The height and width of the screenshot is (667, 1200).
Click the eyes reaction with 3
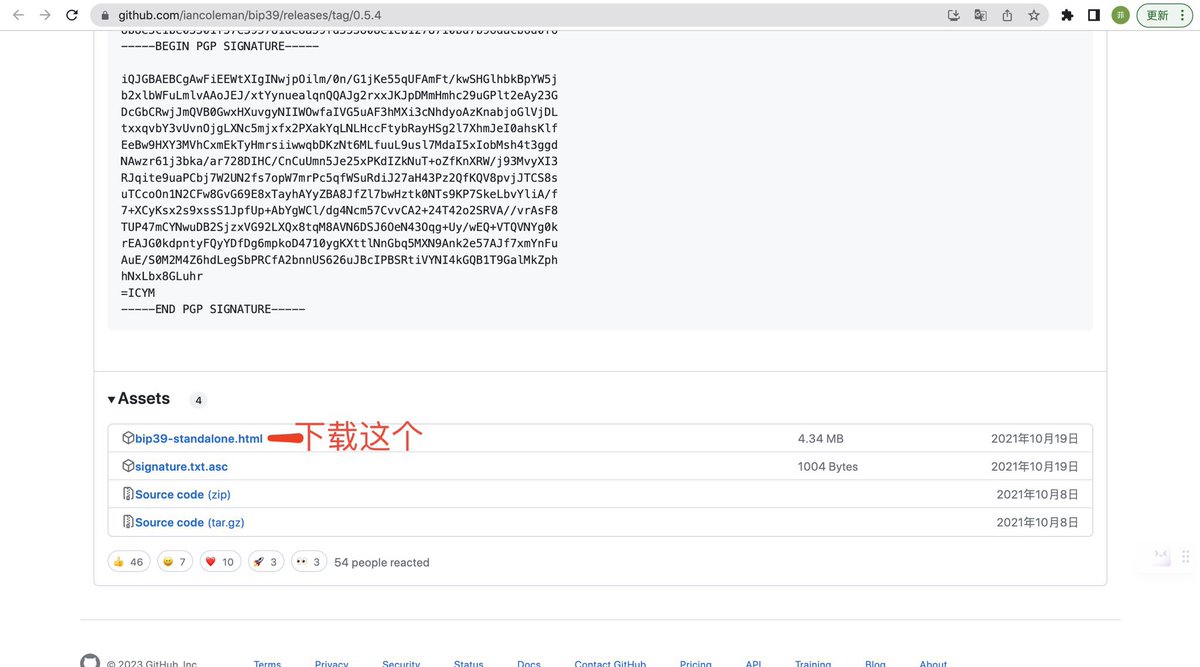(x=309, y=562)
